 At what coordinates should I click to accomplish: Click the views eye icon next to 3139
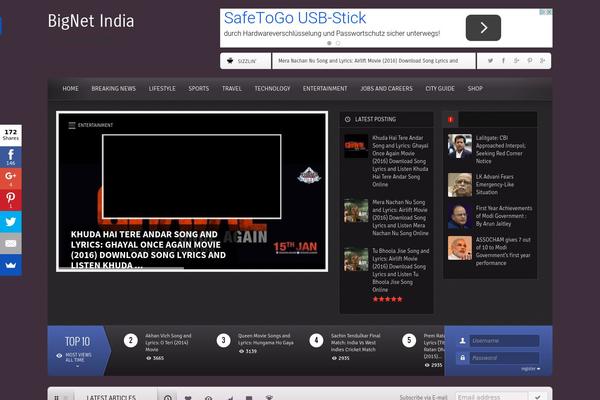coord(241,351)
